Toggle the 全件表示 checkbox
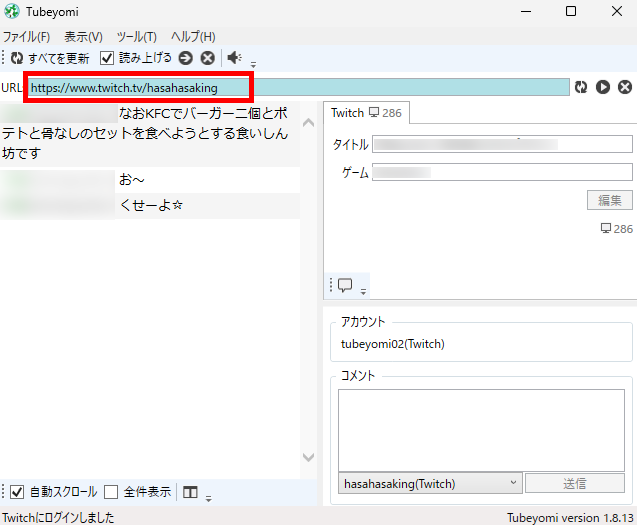The width and height of the screenshot is (637, 525). [111, 492]
